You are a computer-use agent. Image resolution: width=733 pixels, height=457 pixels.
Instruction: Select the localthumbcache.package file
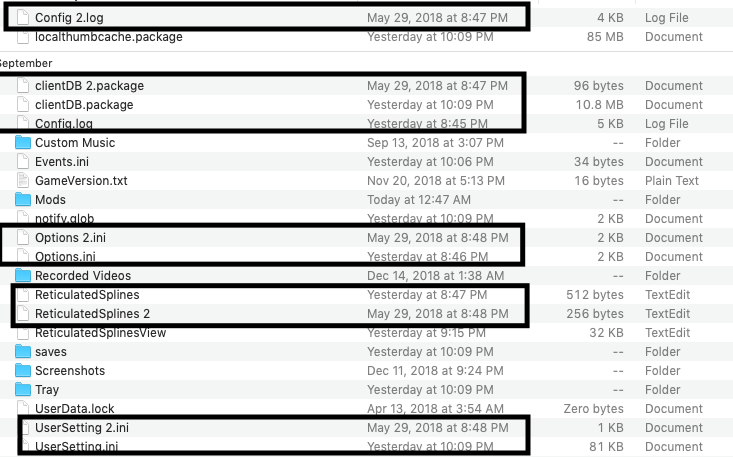(108, 37)
